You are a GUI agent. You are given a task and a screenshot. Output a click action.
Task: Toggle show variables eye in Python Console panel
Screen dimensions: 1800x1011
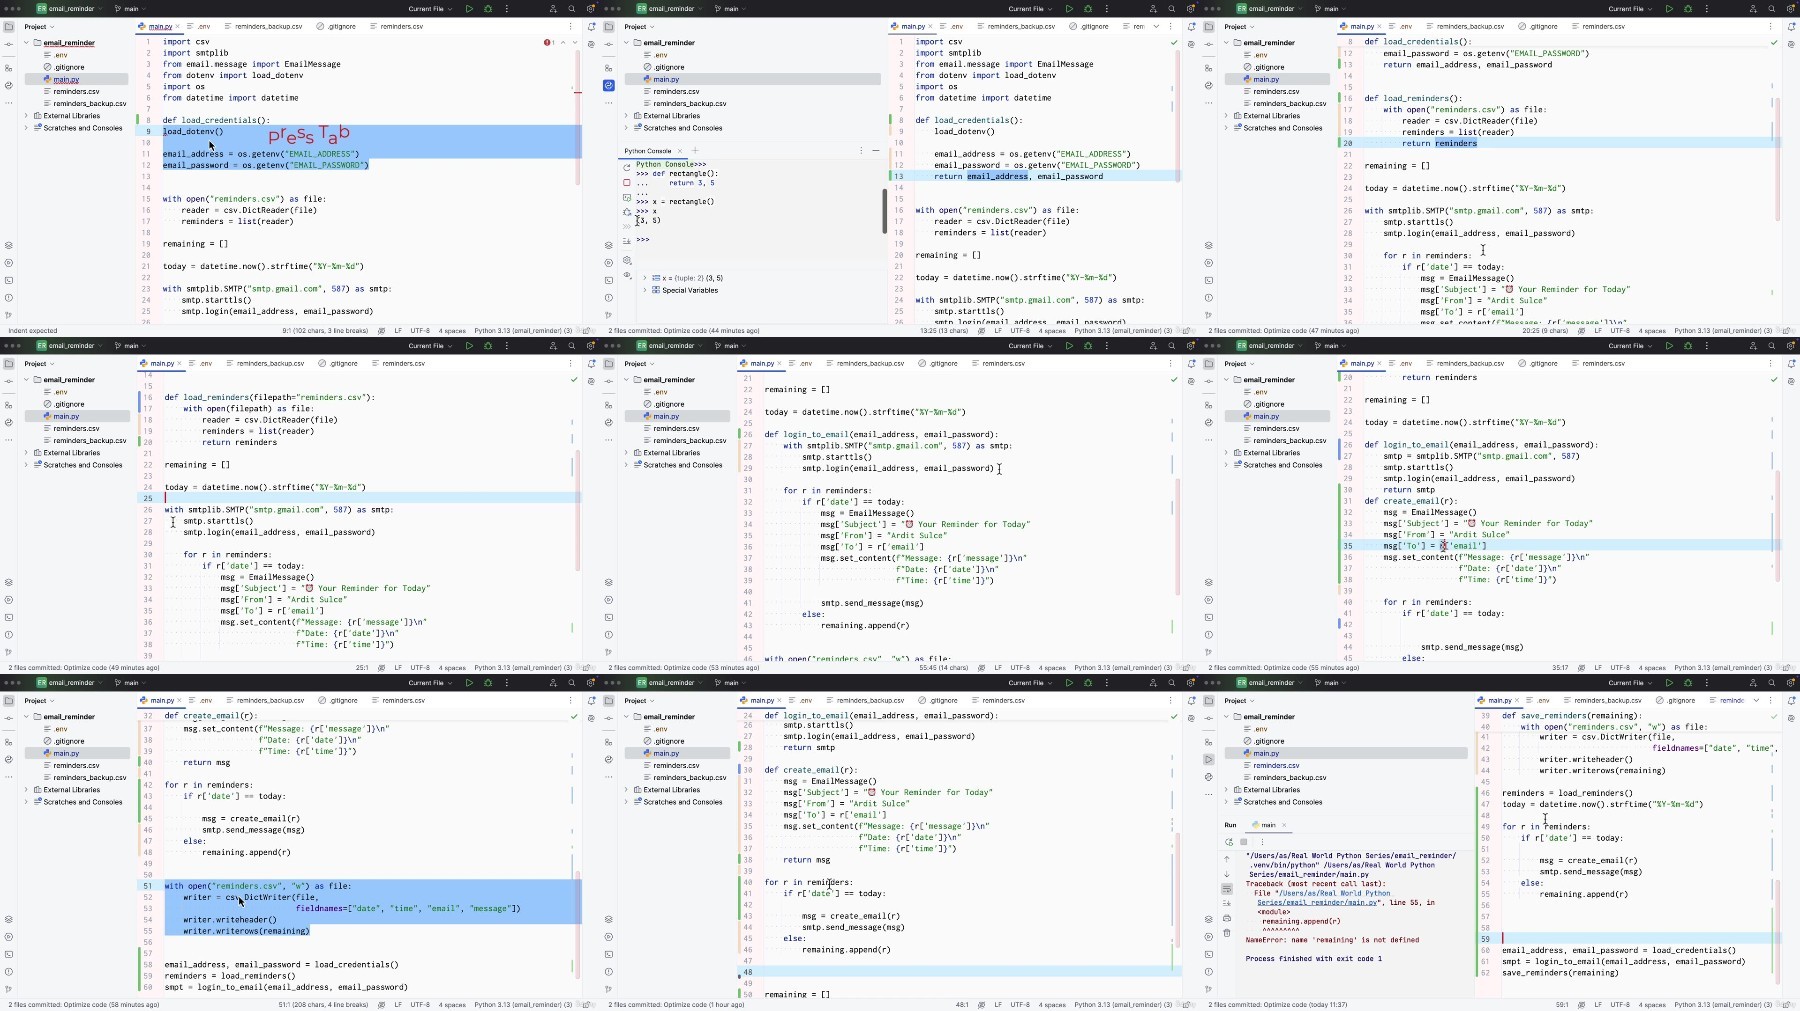tap(627, 275)
